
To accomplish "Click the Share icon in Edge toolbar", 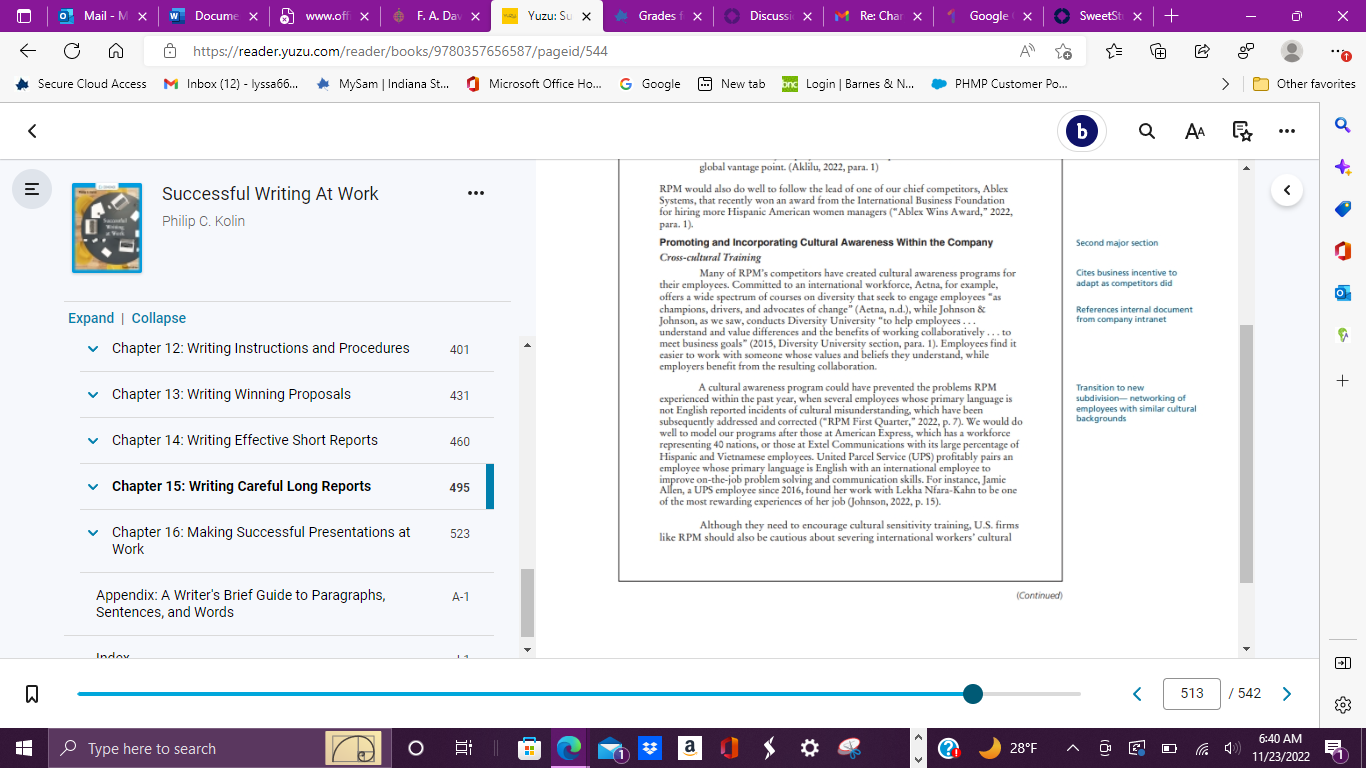I will pos(1202,51).
